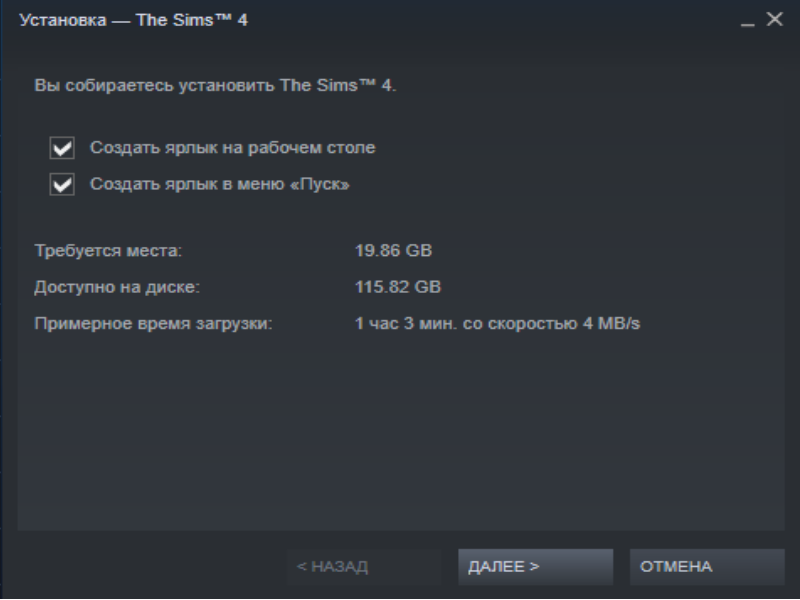The image size is (800, 600).
Task: Close the Sims 4 install dialog
Action: pos(774,19)
